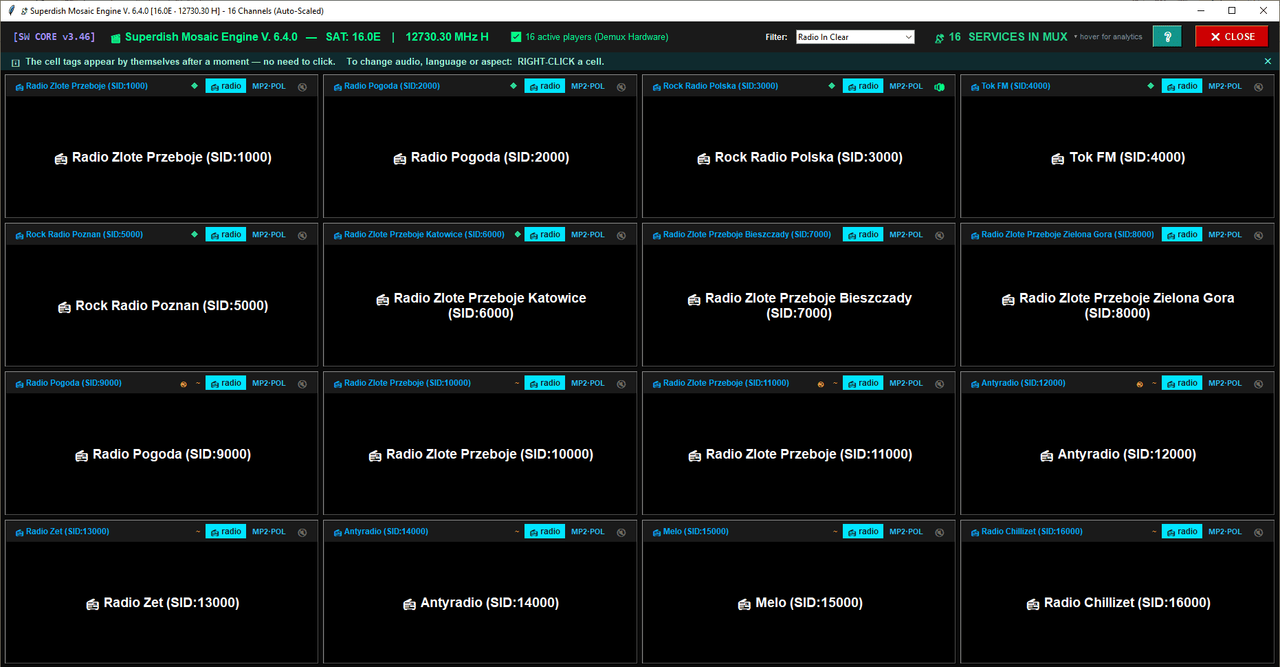Click the mute speaker icon on Antyradio SID:12000
The height and width of the screenshot is (667, 1280).
tap(1258, 383)
